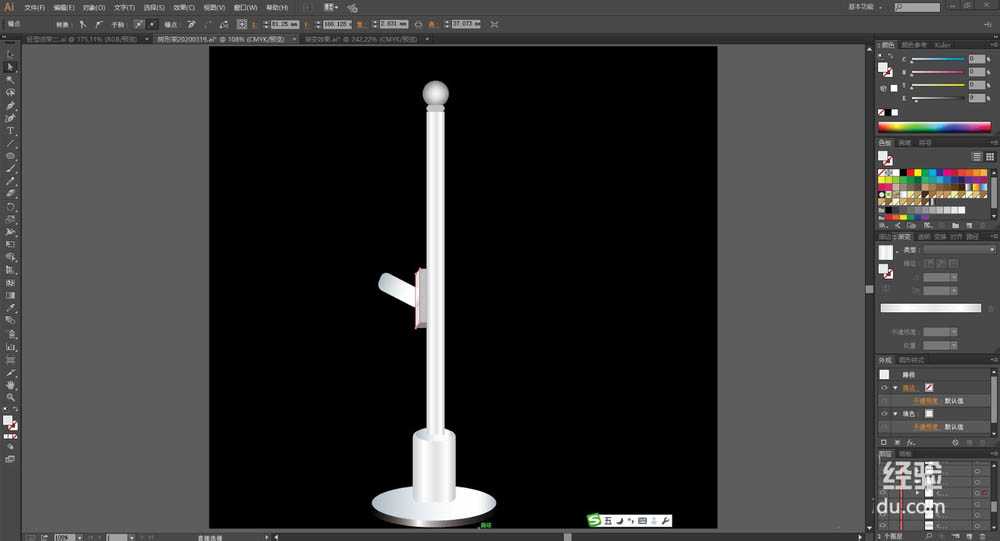Click the 不透明度 link under fill
This screenshot has width=1000, height=541.
926,426
